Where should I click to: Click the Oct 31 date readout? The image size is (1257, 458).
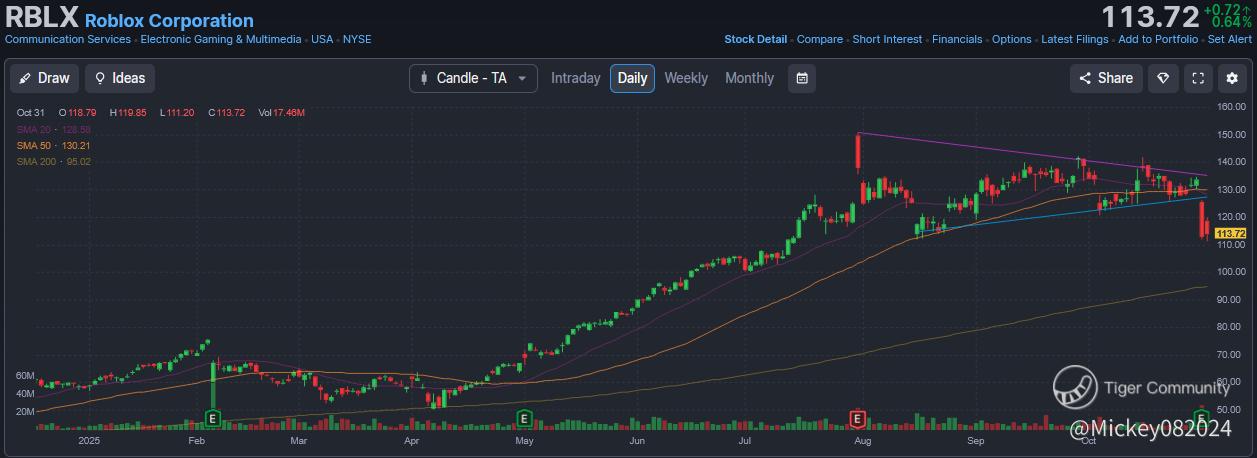pyautogui.click(x=31, y=113)
